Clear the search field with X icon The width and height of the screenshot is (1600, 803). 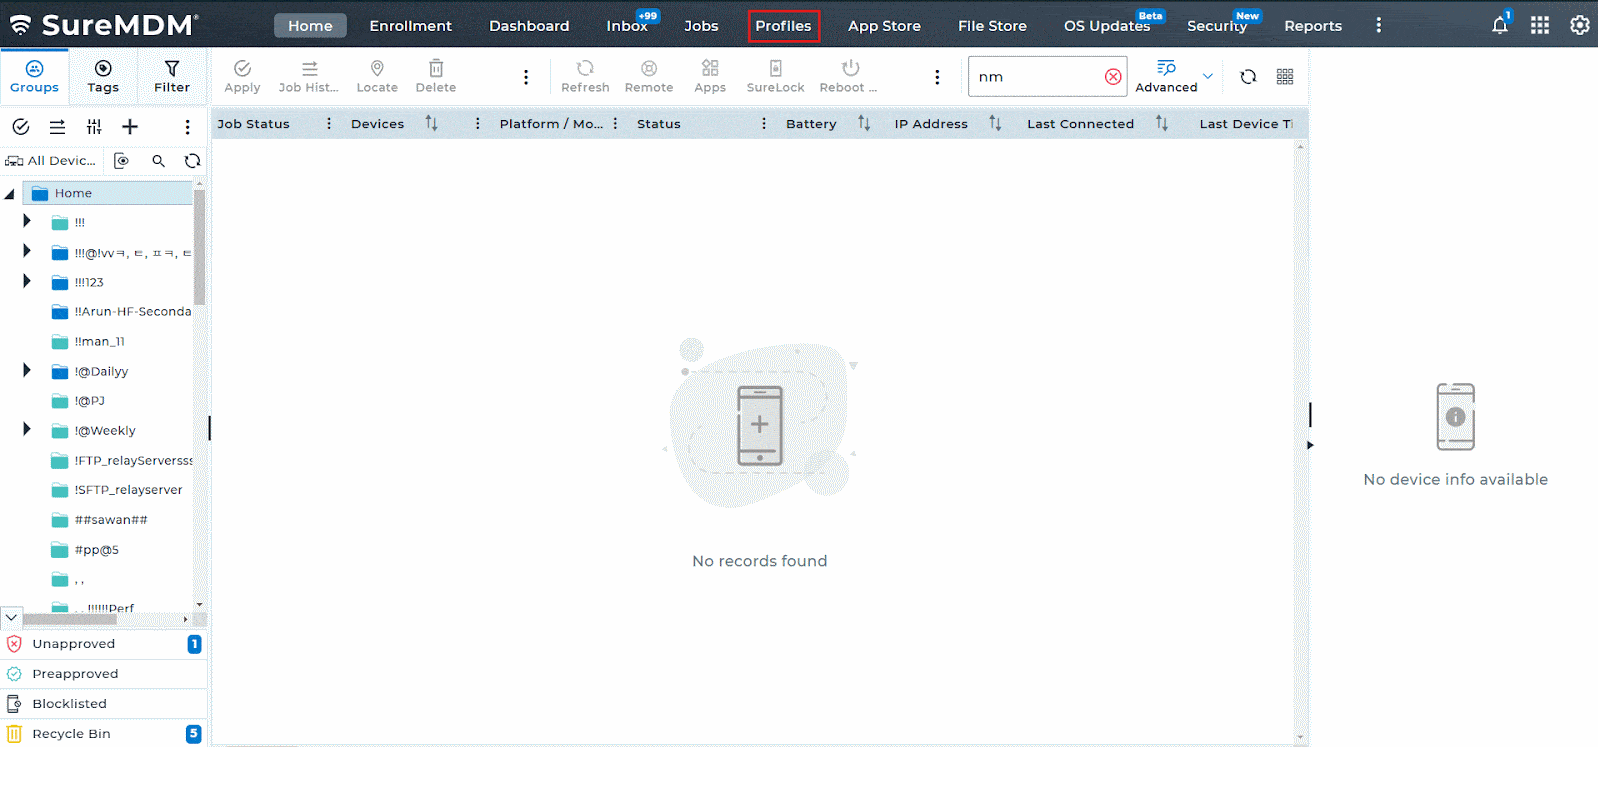1113,77
